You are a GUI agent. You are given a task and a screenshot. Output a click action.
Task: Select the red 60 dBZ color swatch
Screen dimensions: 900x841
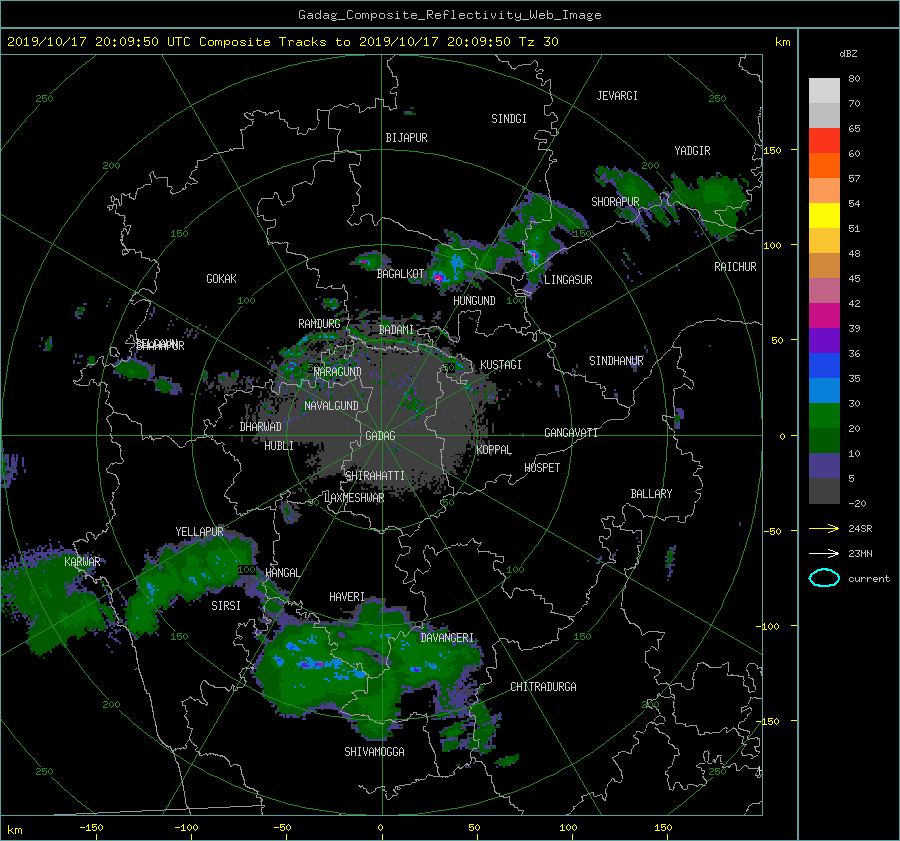[x=824, y=141]
